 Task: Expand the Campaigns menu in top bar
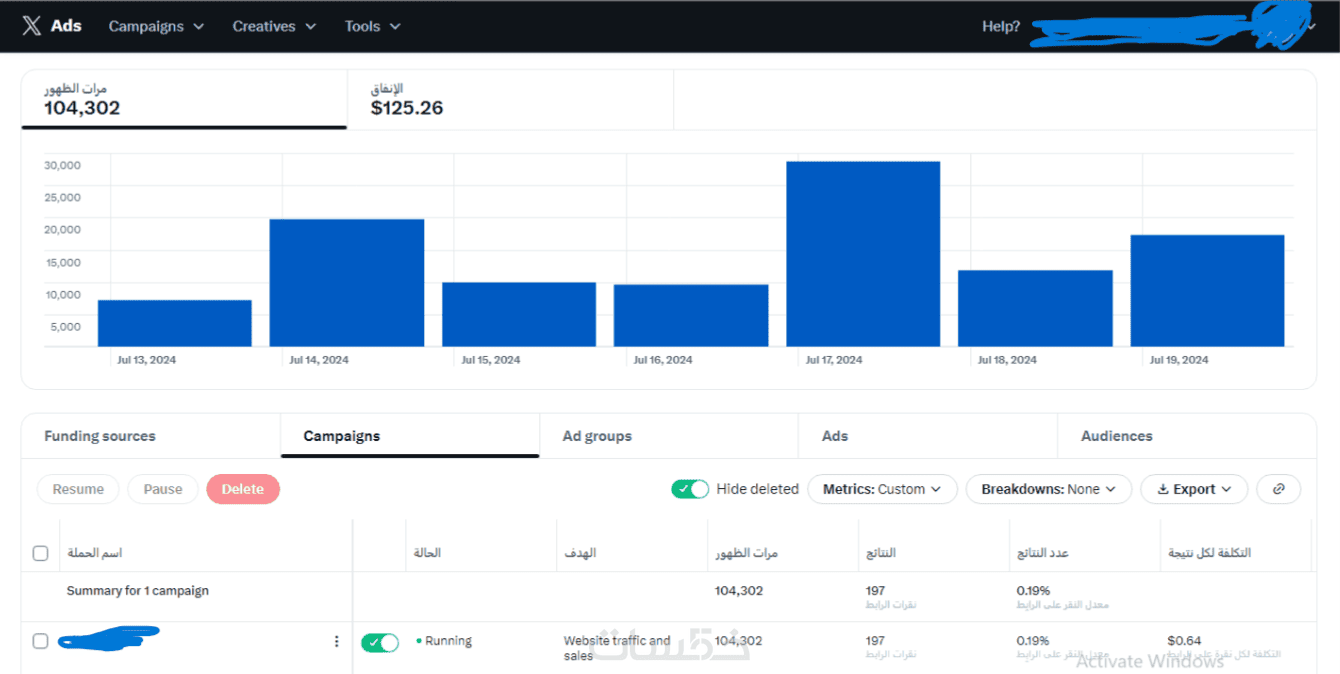pyautogui.click(x=156, y=26)
